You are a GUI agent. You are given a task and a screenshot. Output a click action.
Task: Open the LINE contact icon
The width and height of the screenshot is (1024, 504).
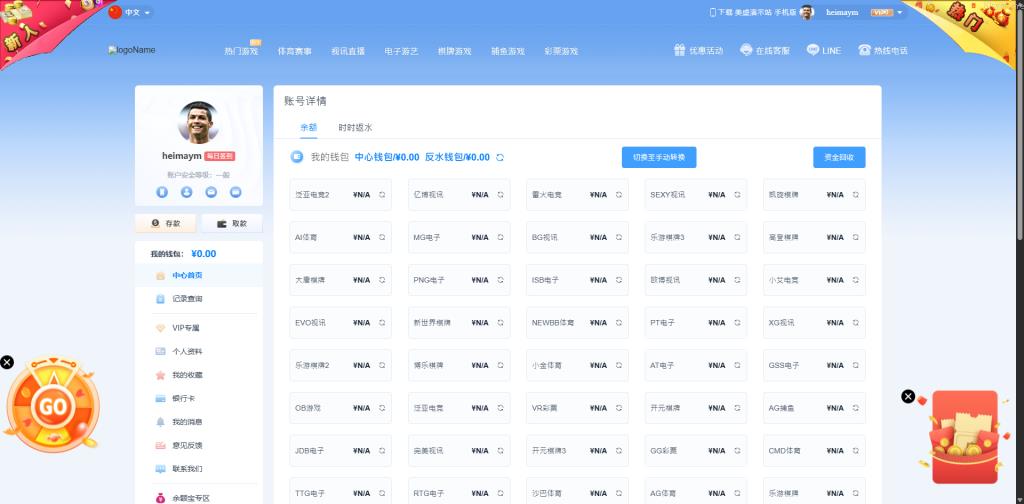click(x=813, y=50)
